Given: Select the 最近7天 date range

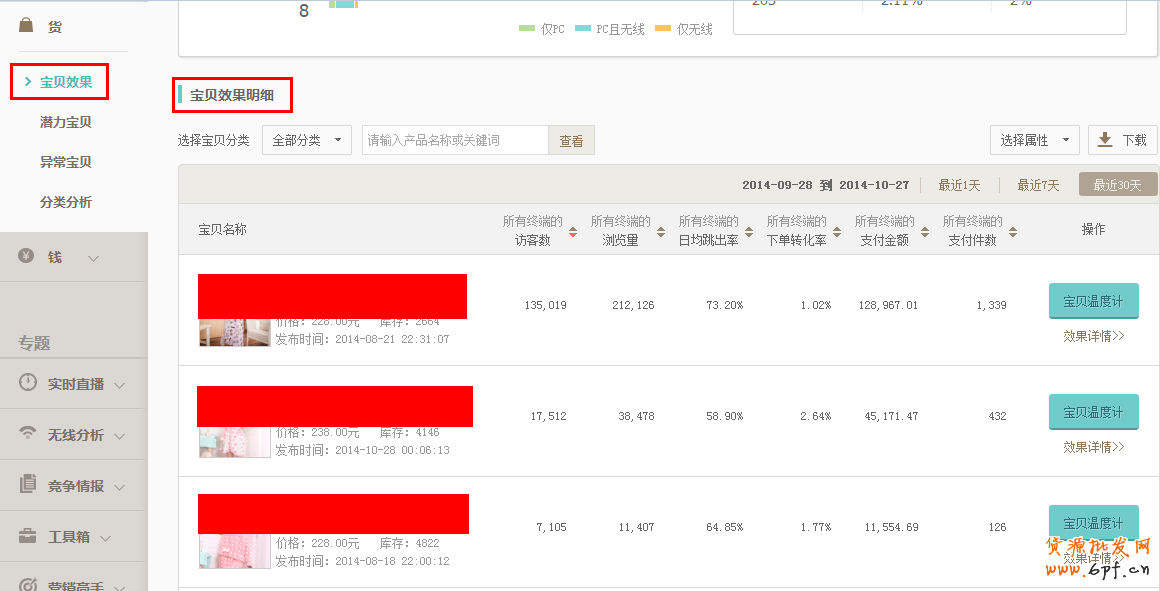Looking at the screenshot, I should (1038, 185).
